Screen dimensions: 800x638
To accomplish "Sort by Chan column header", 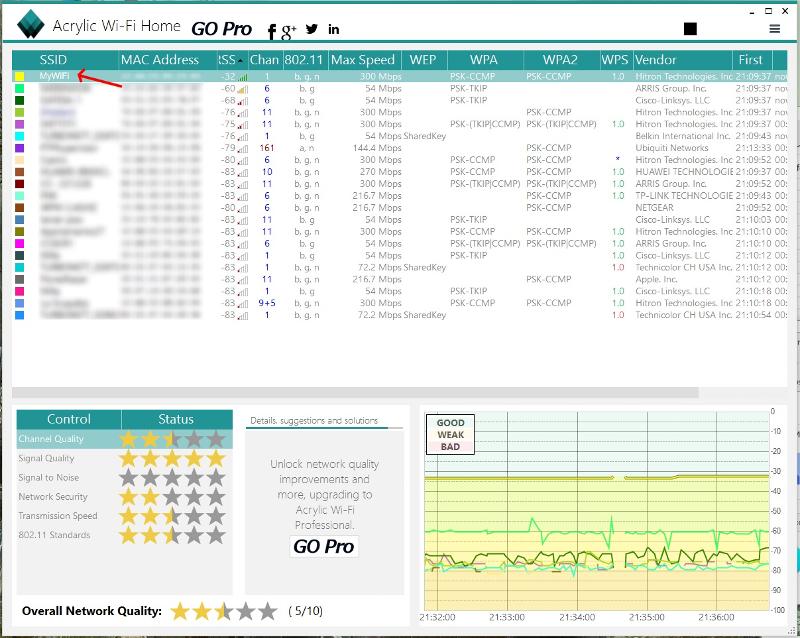I will 265,60.
